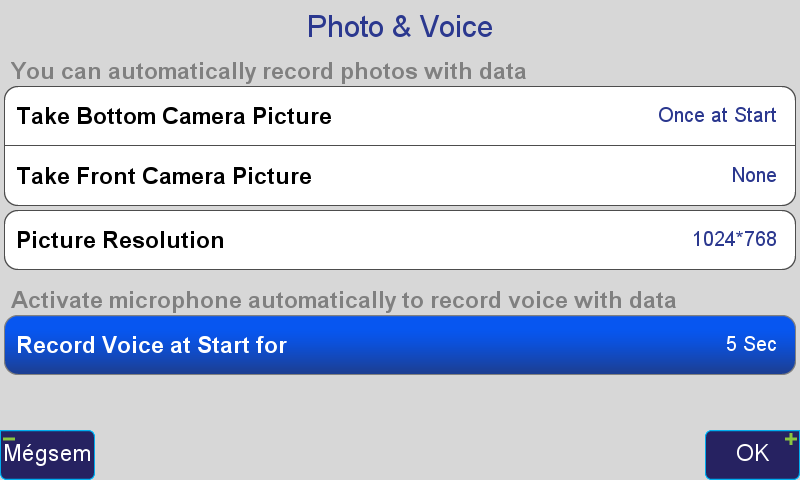Change the front camera 'None' value

[753, 175]
